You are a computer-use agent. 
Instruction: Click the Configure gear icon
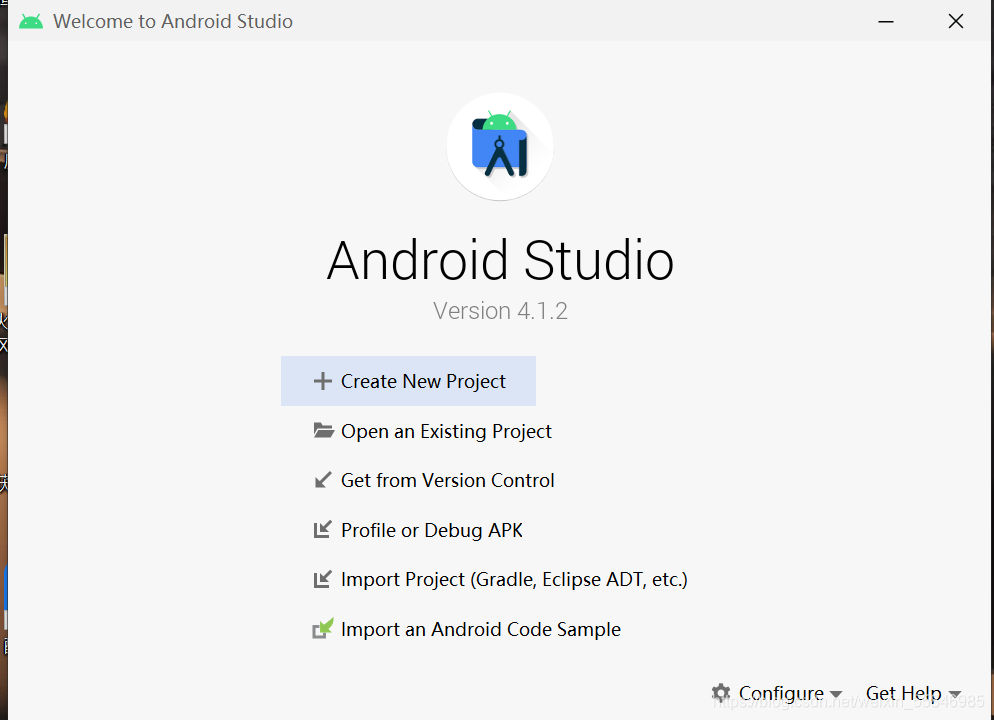(721, 692)
